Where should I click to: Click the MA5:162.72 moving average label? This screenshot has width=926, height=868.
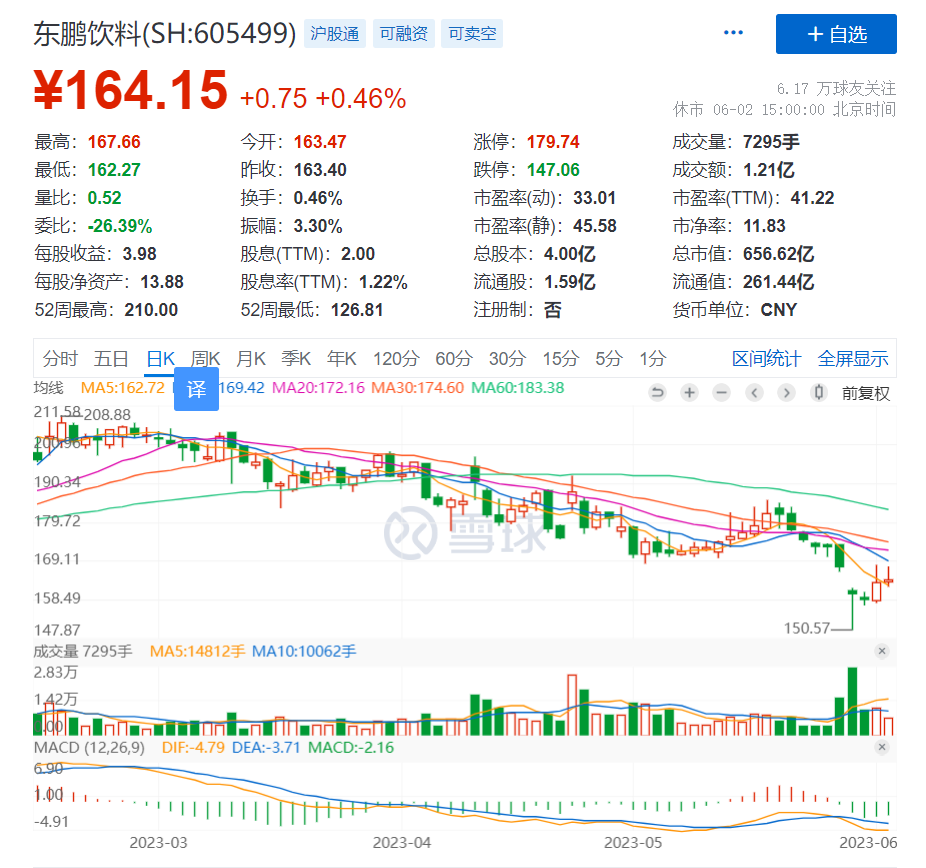coord(122,388)
